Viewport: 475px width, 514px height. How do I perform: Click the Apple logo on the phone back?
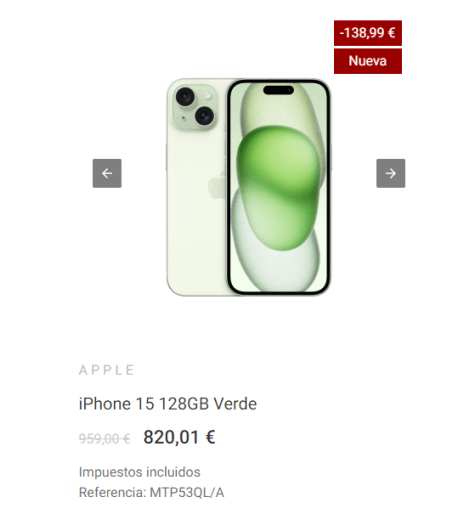click(x=217, y=186)
